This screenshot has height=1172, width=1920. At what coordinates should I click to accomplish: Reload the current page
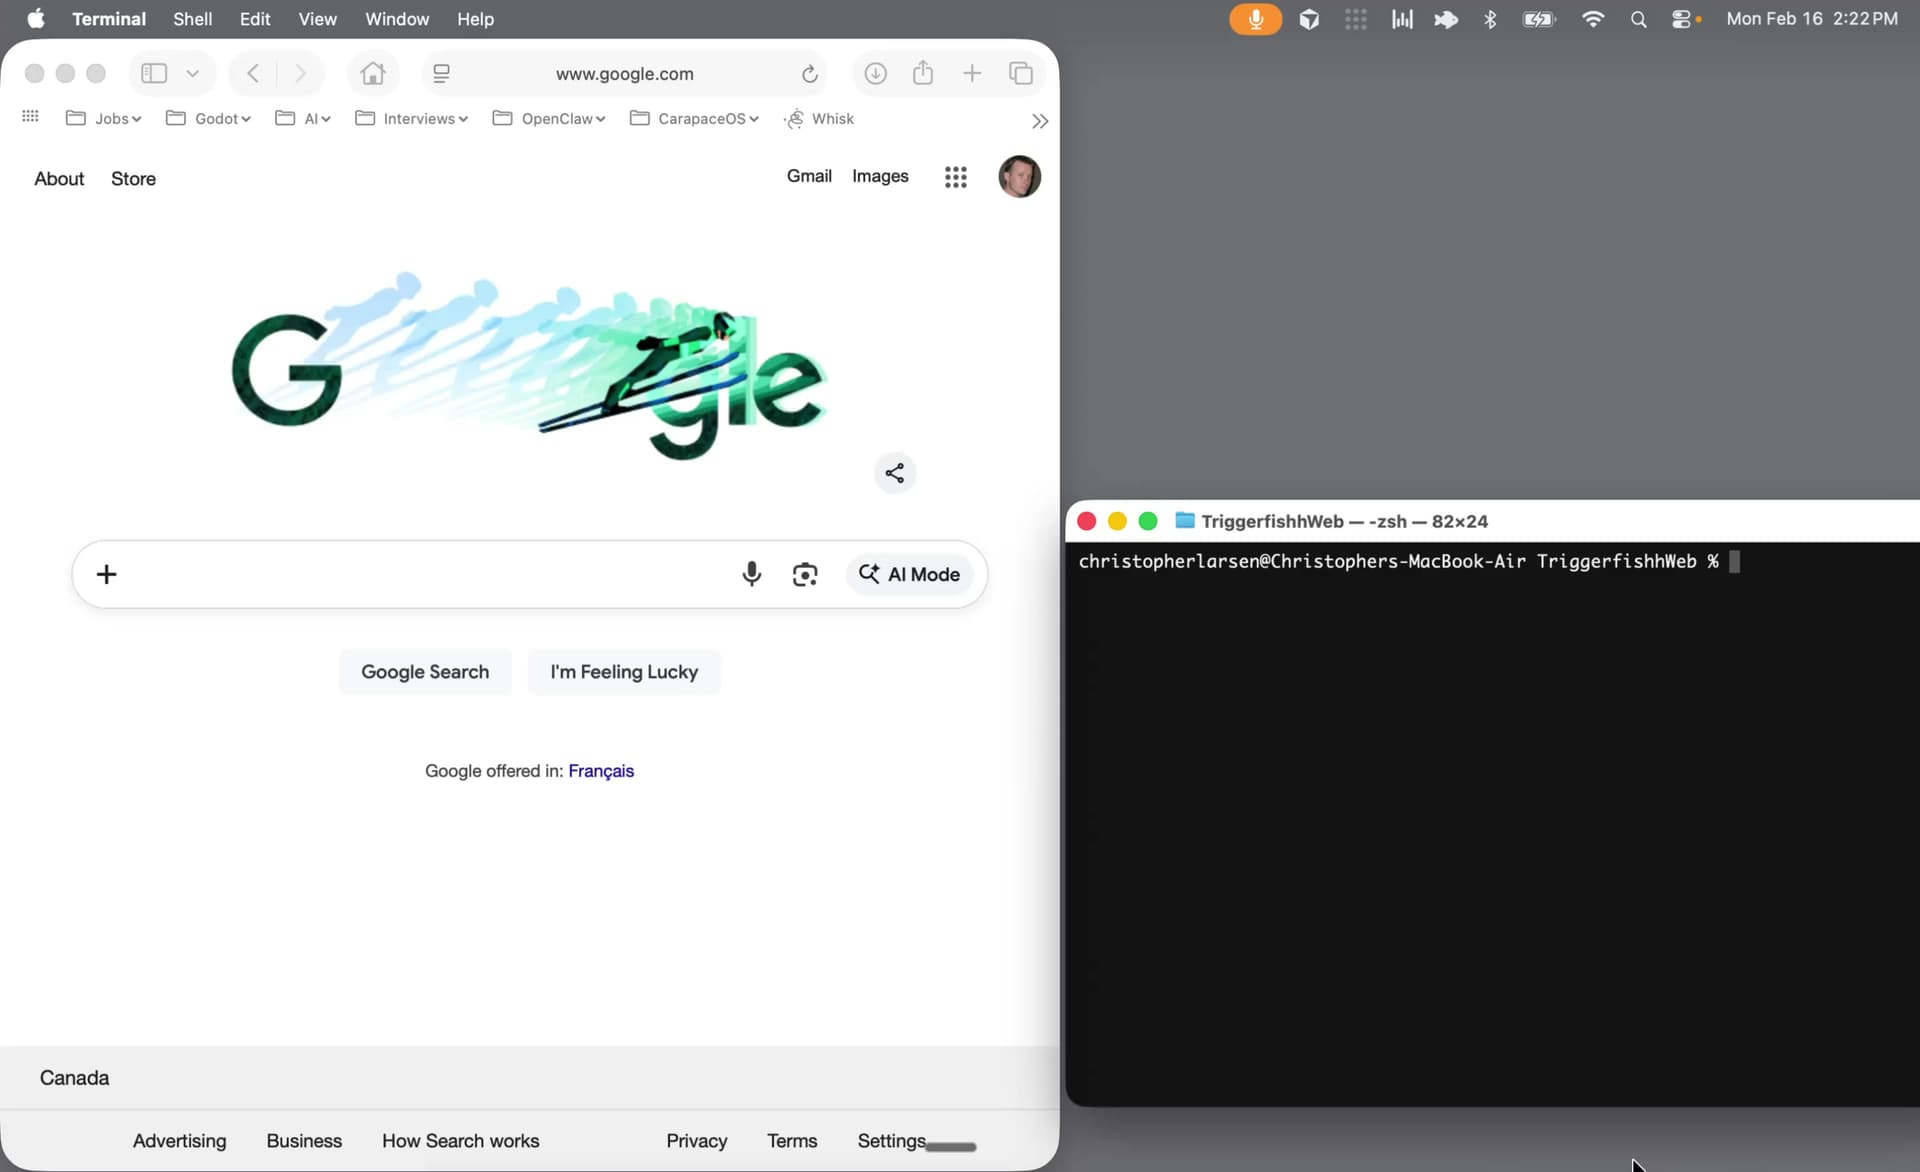[x=810, y=73]
